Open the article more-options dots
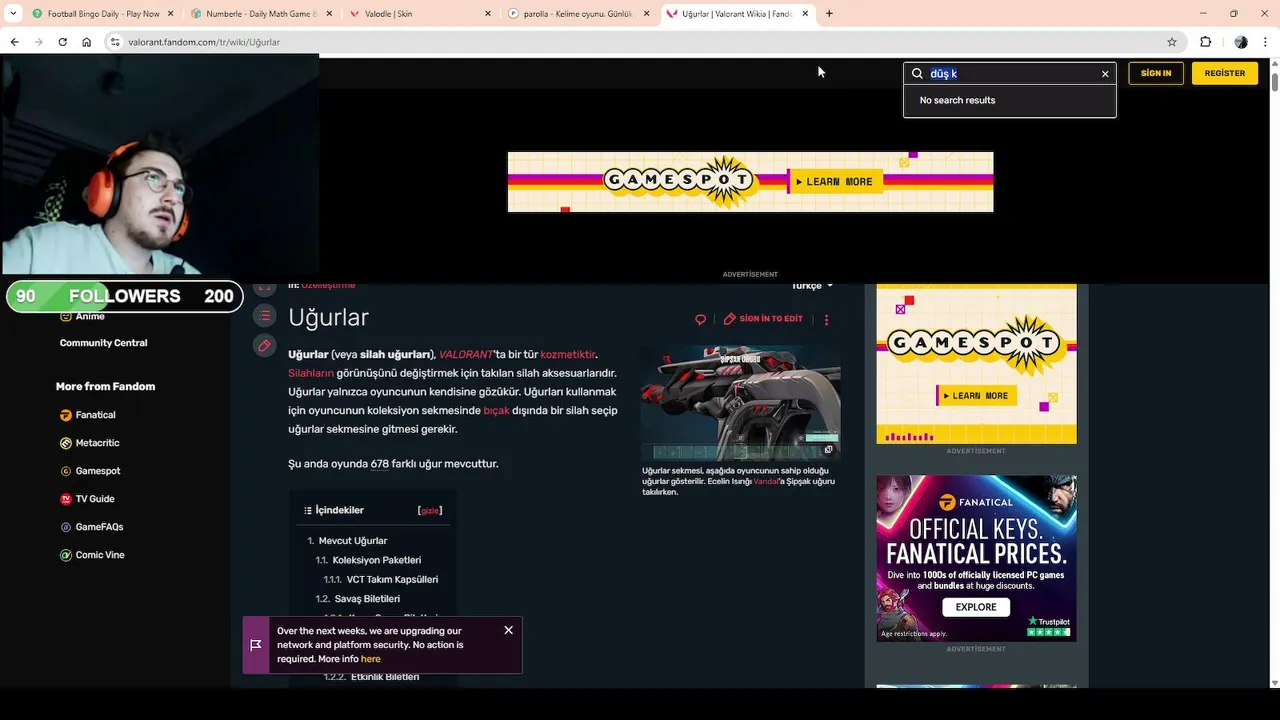Screen dimensions: 1280x720 [826, 320]
